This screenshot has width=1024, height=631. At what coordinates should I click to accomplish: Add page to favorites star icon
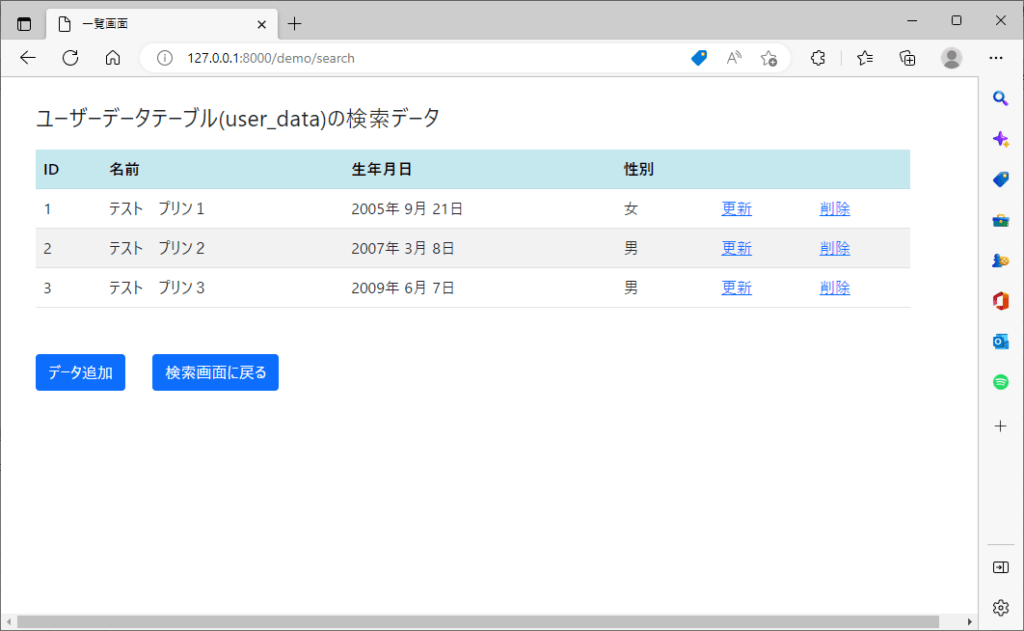tap(768, 58)
